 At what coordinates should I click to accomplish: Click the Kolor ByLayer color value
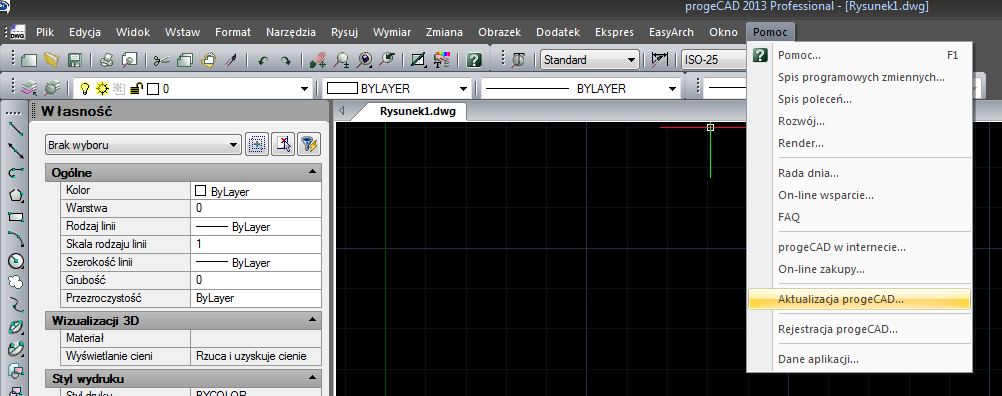coord(256,191)
